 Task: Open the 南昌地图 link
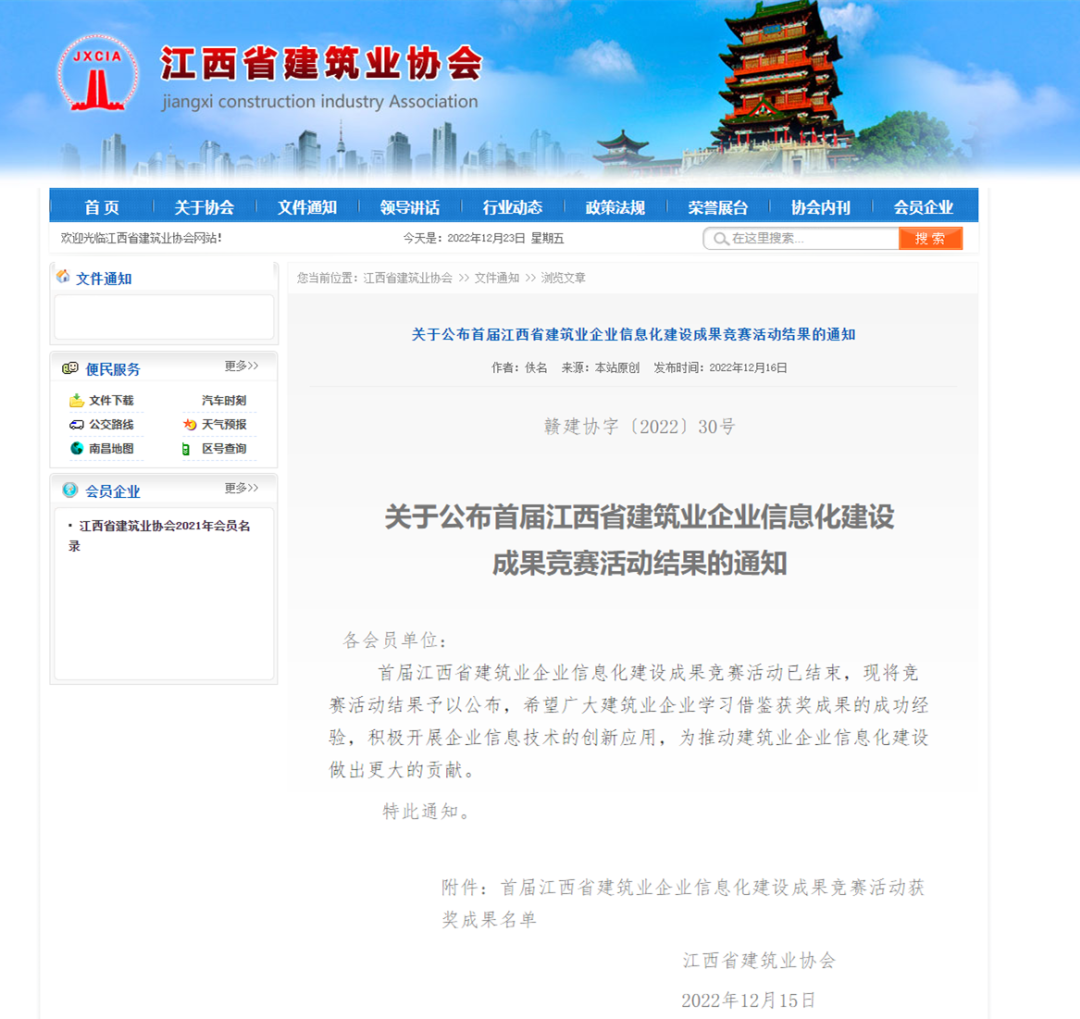coord(111,449)
